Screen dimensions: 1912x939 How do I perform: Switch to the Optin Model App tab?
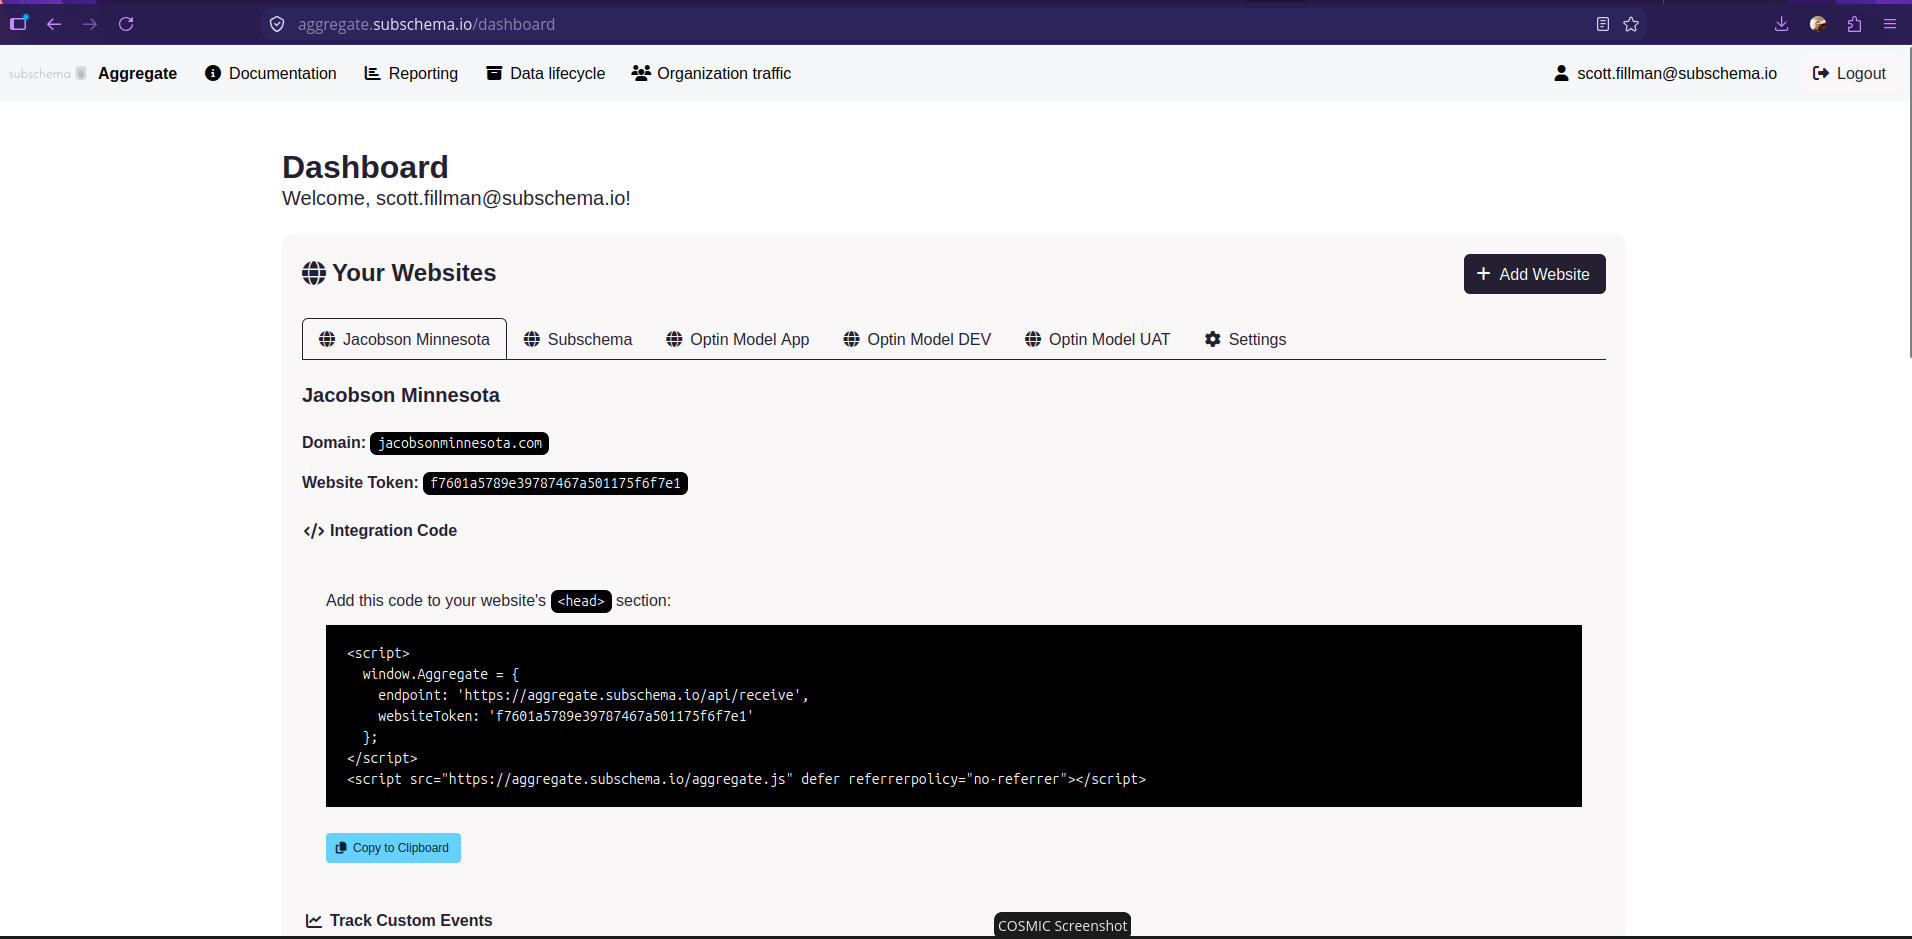point(738,339)
